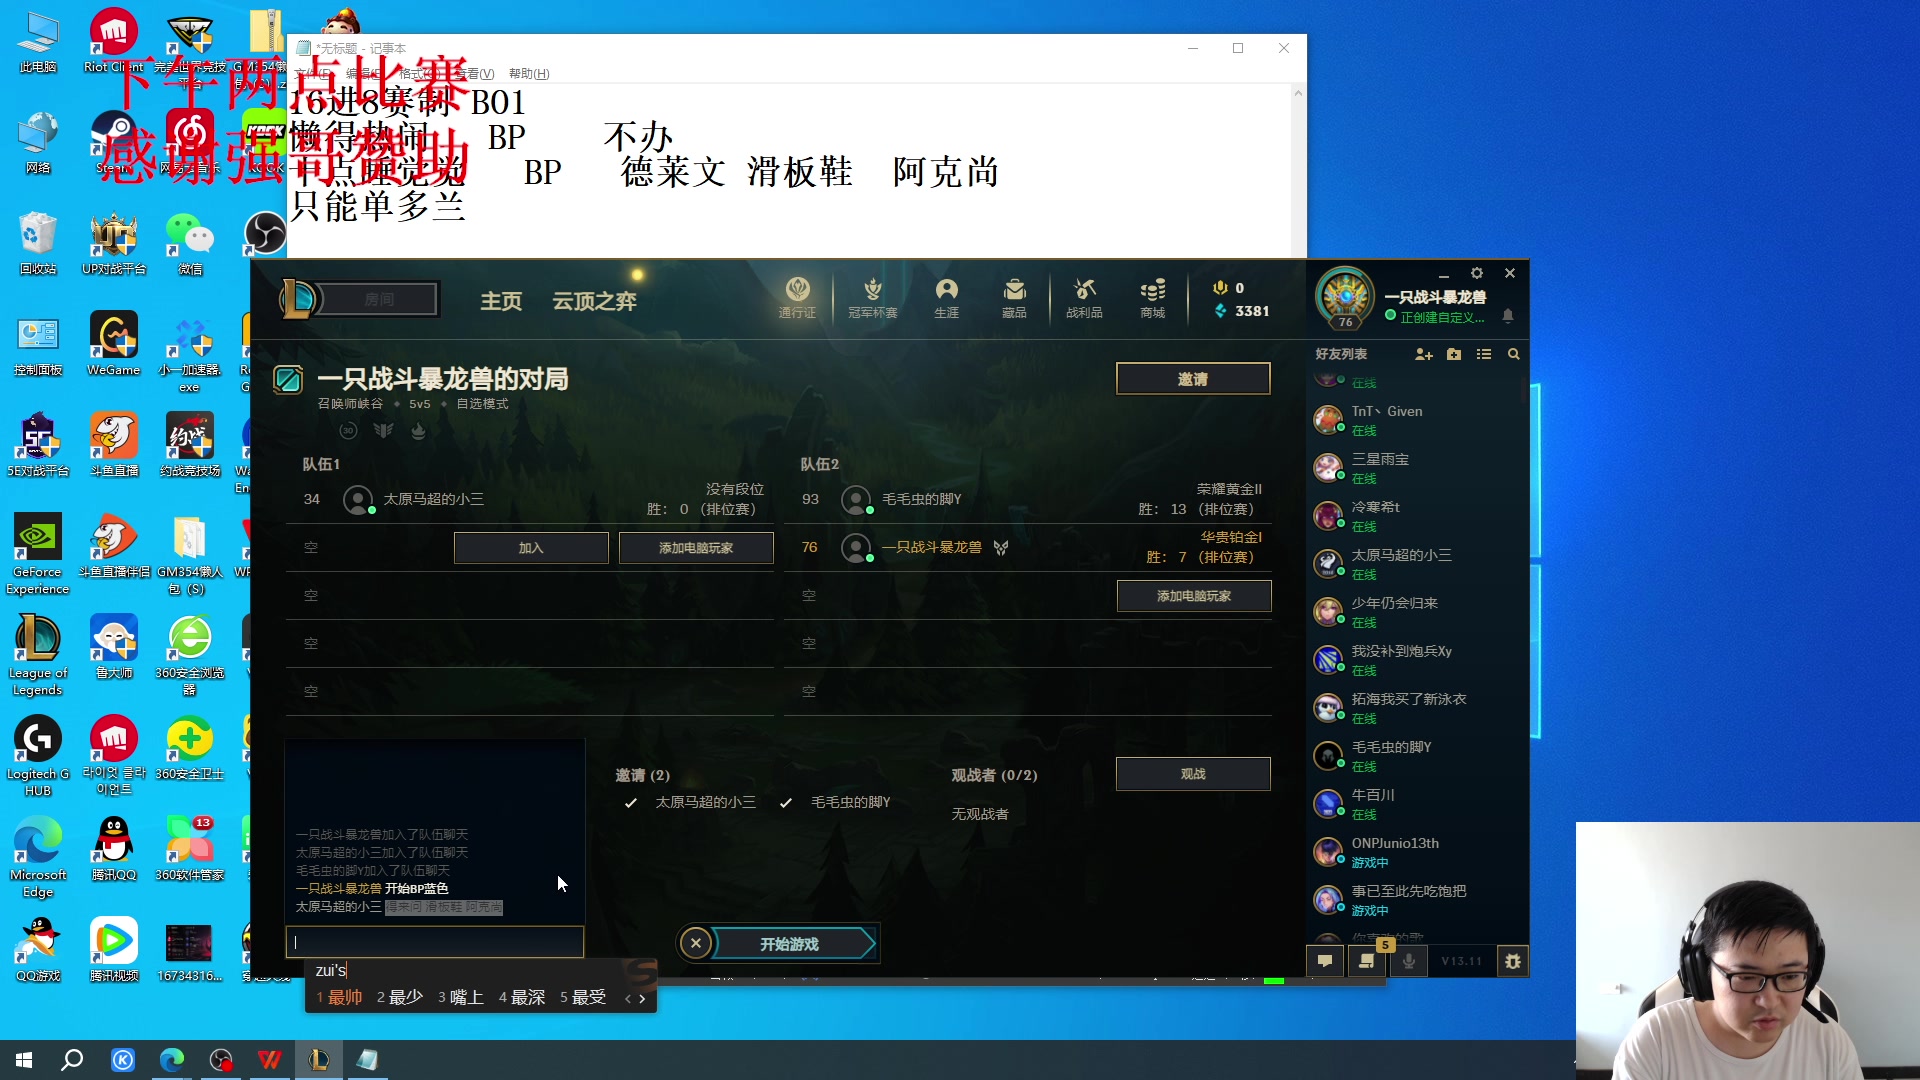
Task: Open the client settings gear icon
Action: (x=1477, y=273)
